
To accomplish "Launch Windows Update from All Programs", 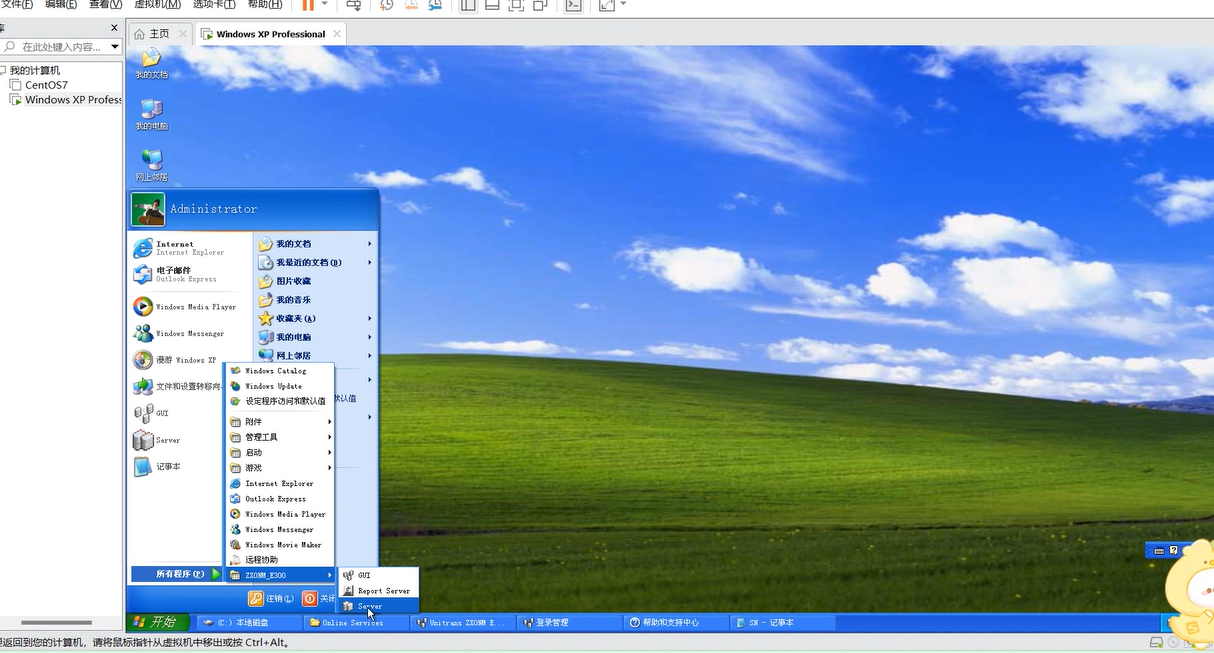I will pyautogui.click(x=279, y=386).
